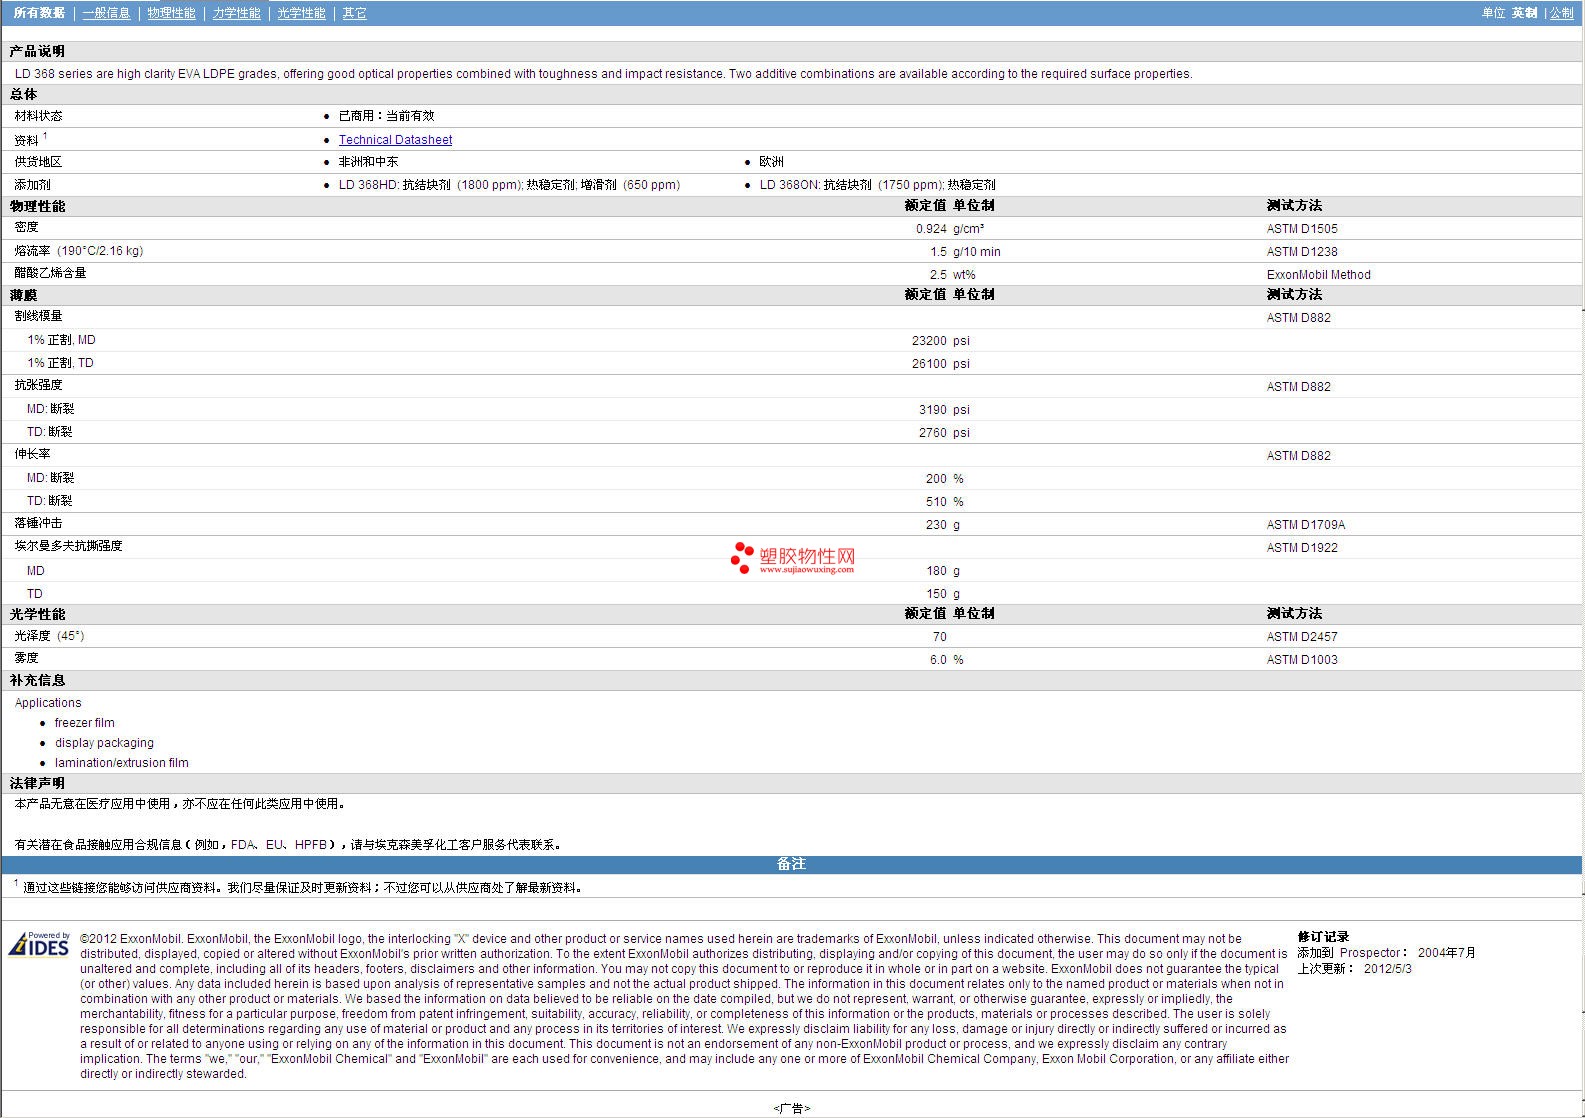Click density value 0.924
The image size is (1585, 1118).
tap(931, 229)
